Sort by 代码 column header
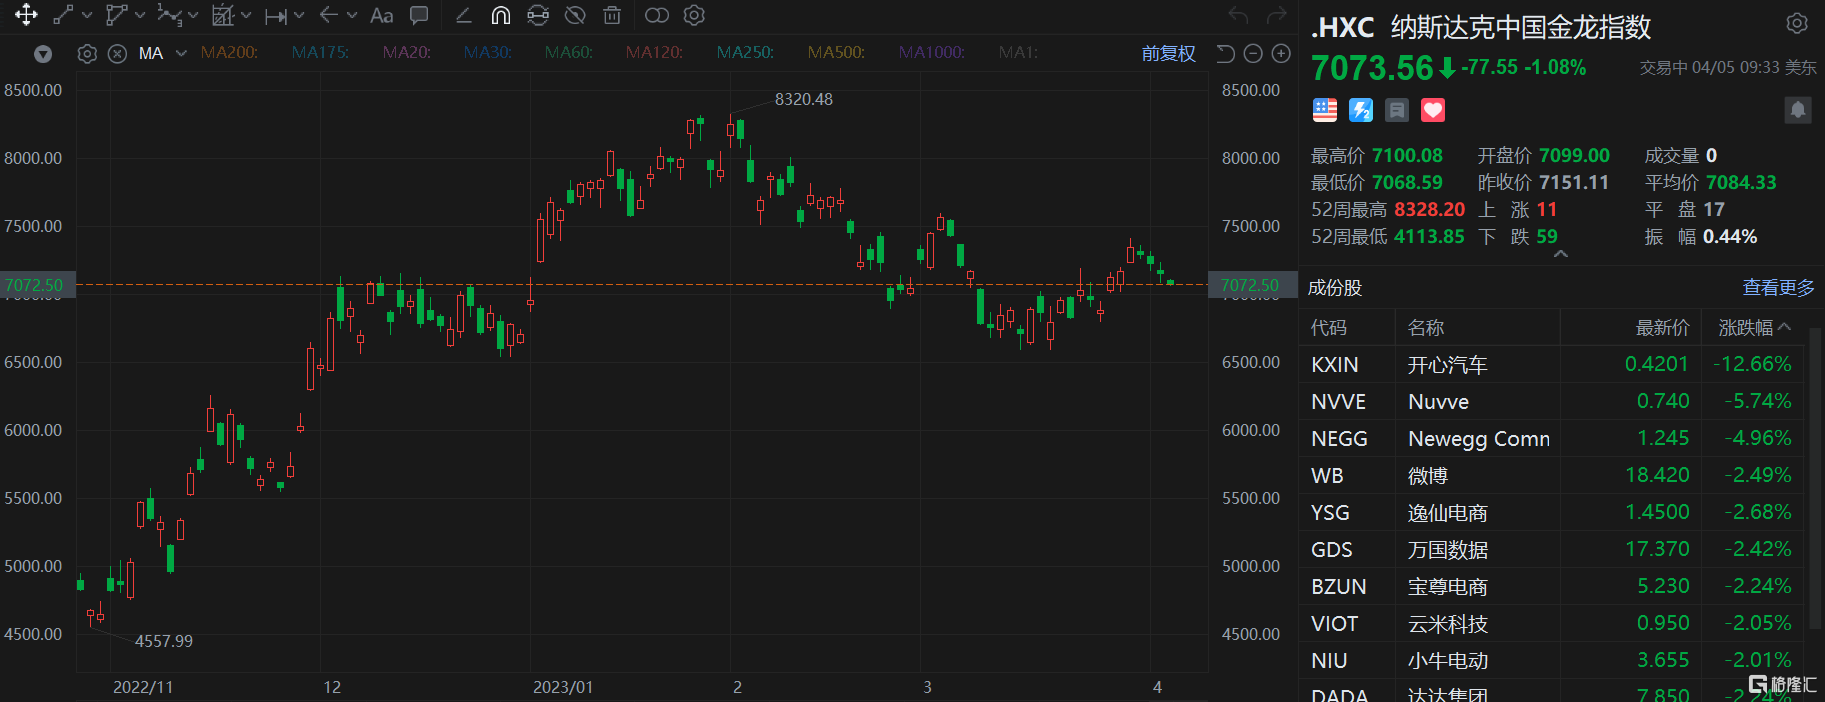This screenshot has width=1825, height=702. 1329,328
